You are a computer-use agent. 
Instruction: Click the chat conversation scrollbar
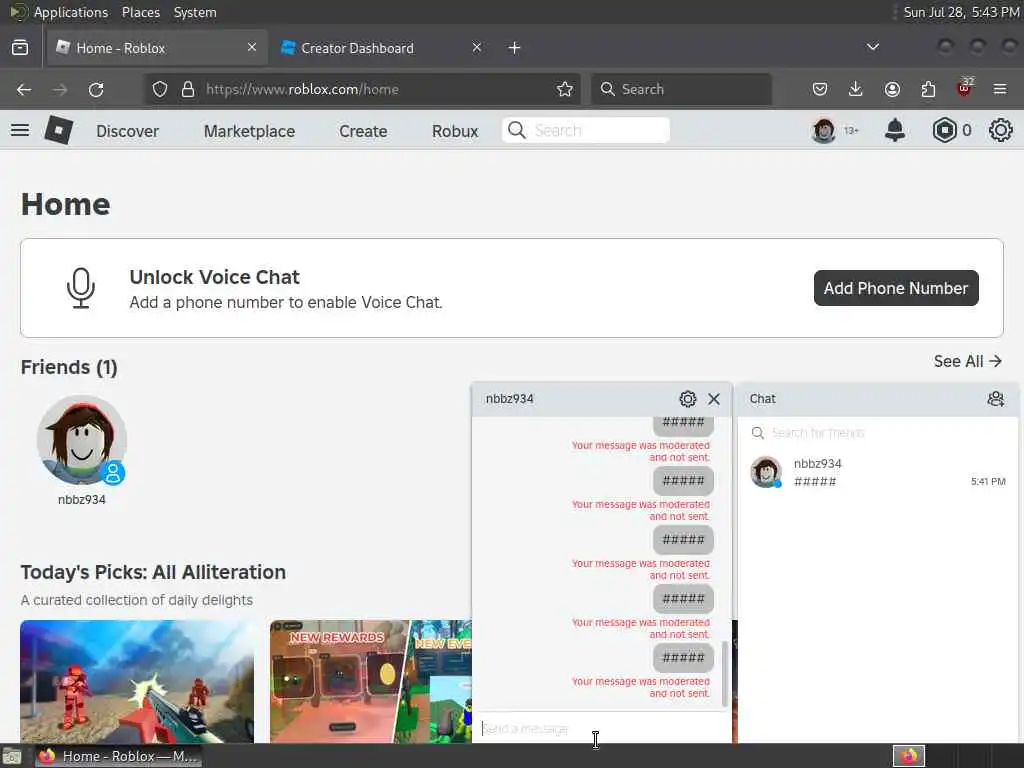(x=724, y=673)
